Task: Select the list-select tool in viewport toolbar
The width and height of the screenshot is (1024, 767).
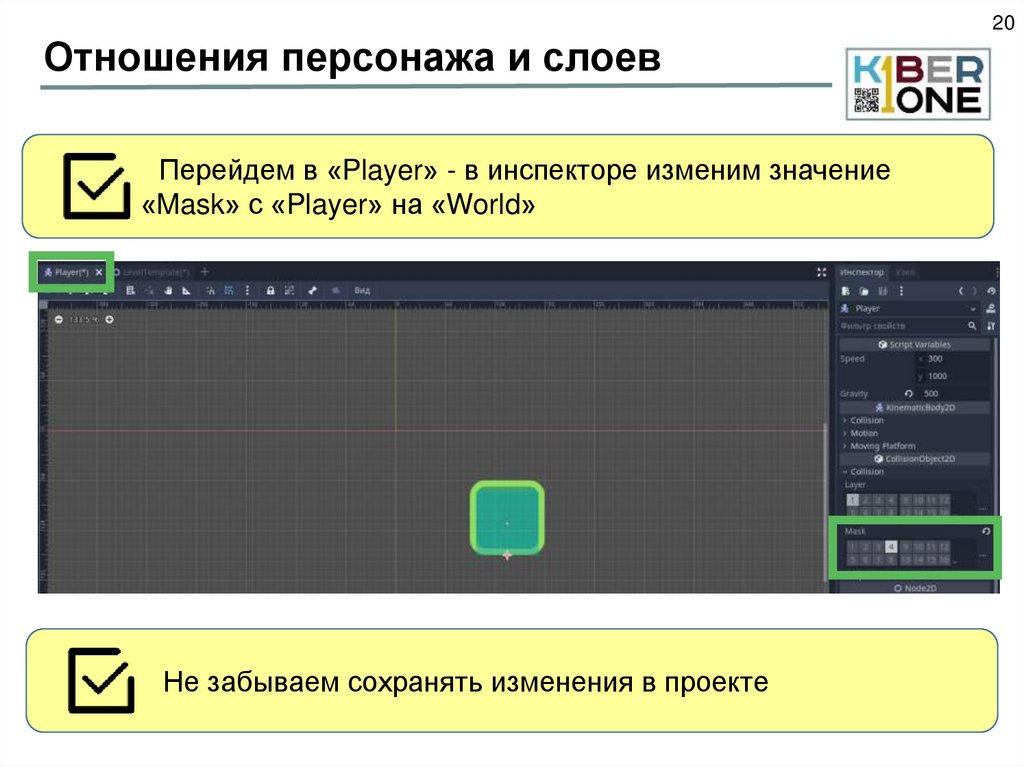Action: click(131, 290)
